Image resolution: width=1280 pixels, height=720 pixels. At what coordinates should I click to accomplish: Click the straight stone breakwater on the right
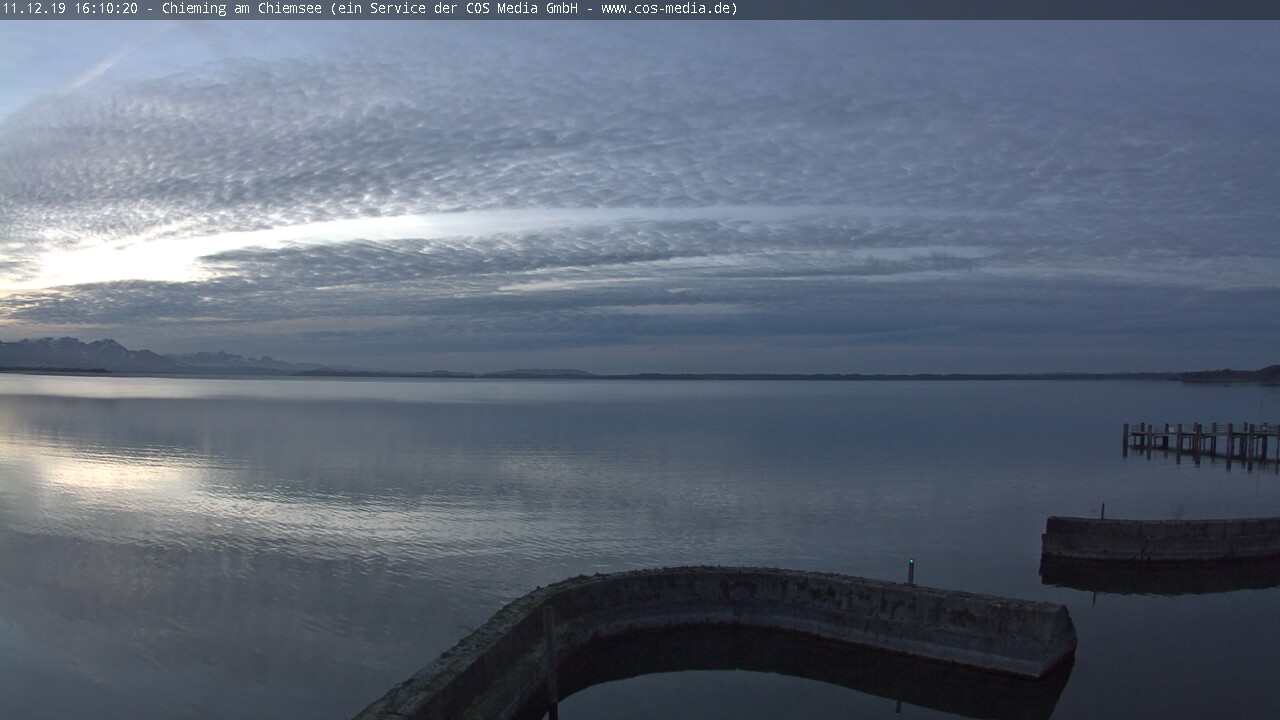click(x=1160, y=537)
